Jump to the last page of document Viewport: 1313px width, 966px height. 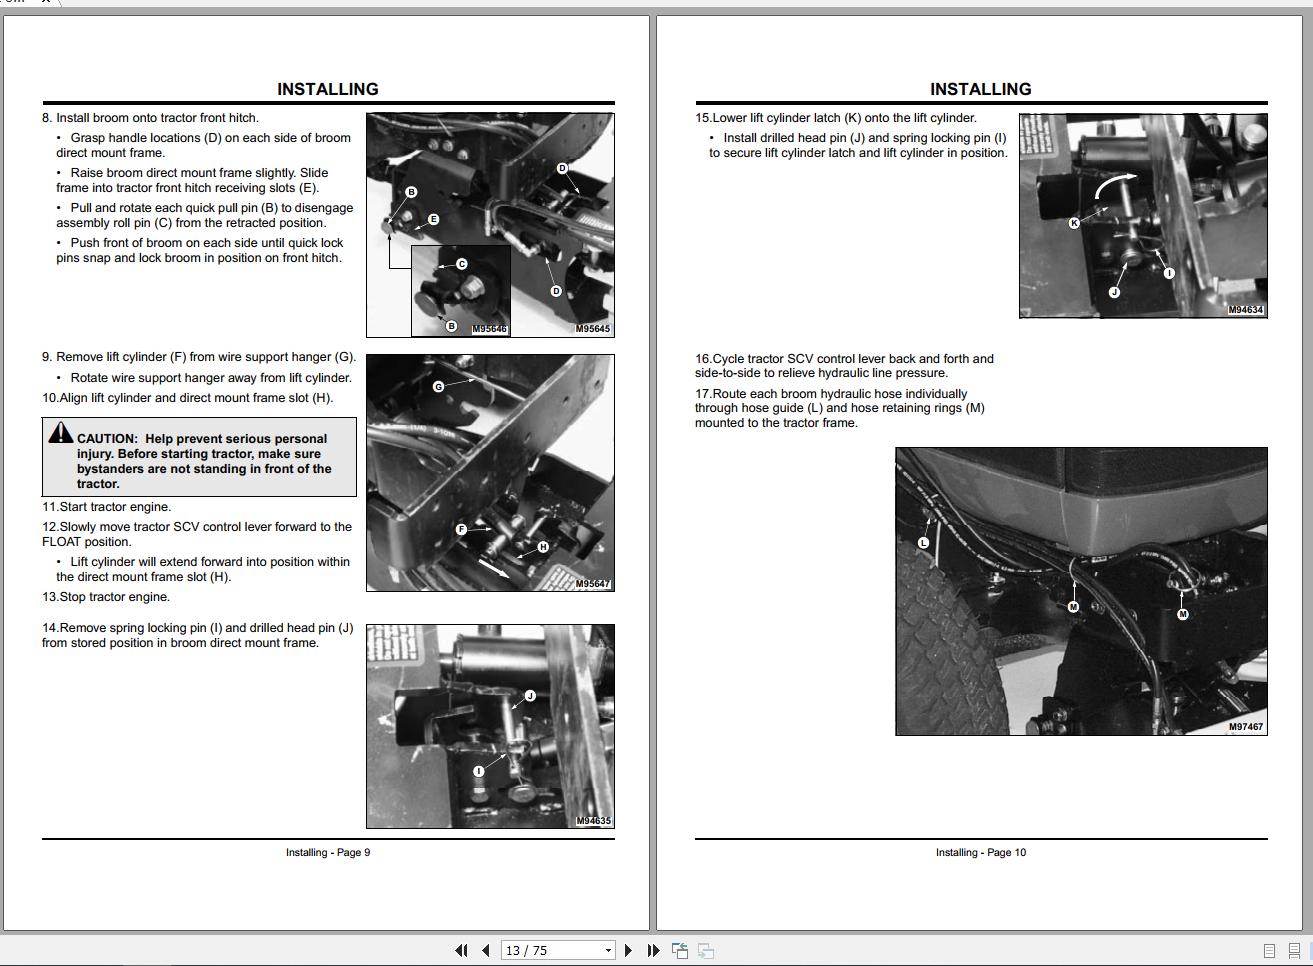653,950
